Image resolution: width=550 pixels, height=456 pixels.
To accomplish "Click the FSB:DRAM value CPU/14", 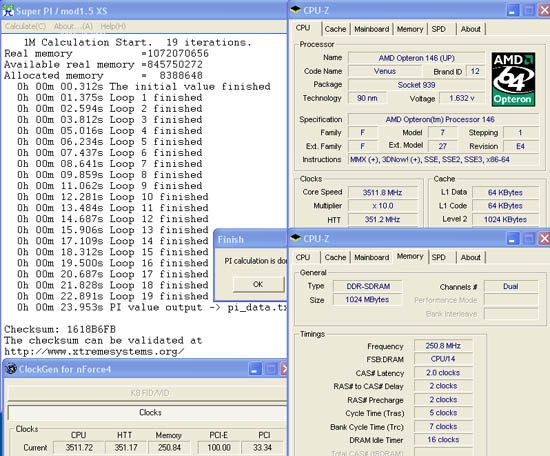I will 443,359.
